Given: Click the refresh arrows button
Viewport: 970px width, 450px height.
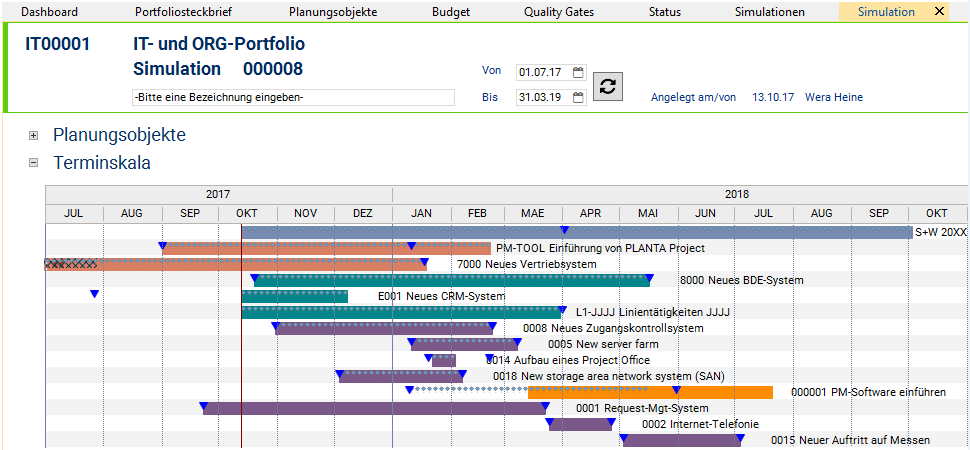Looking at the screenshot, I should tap(608, 86).
